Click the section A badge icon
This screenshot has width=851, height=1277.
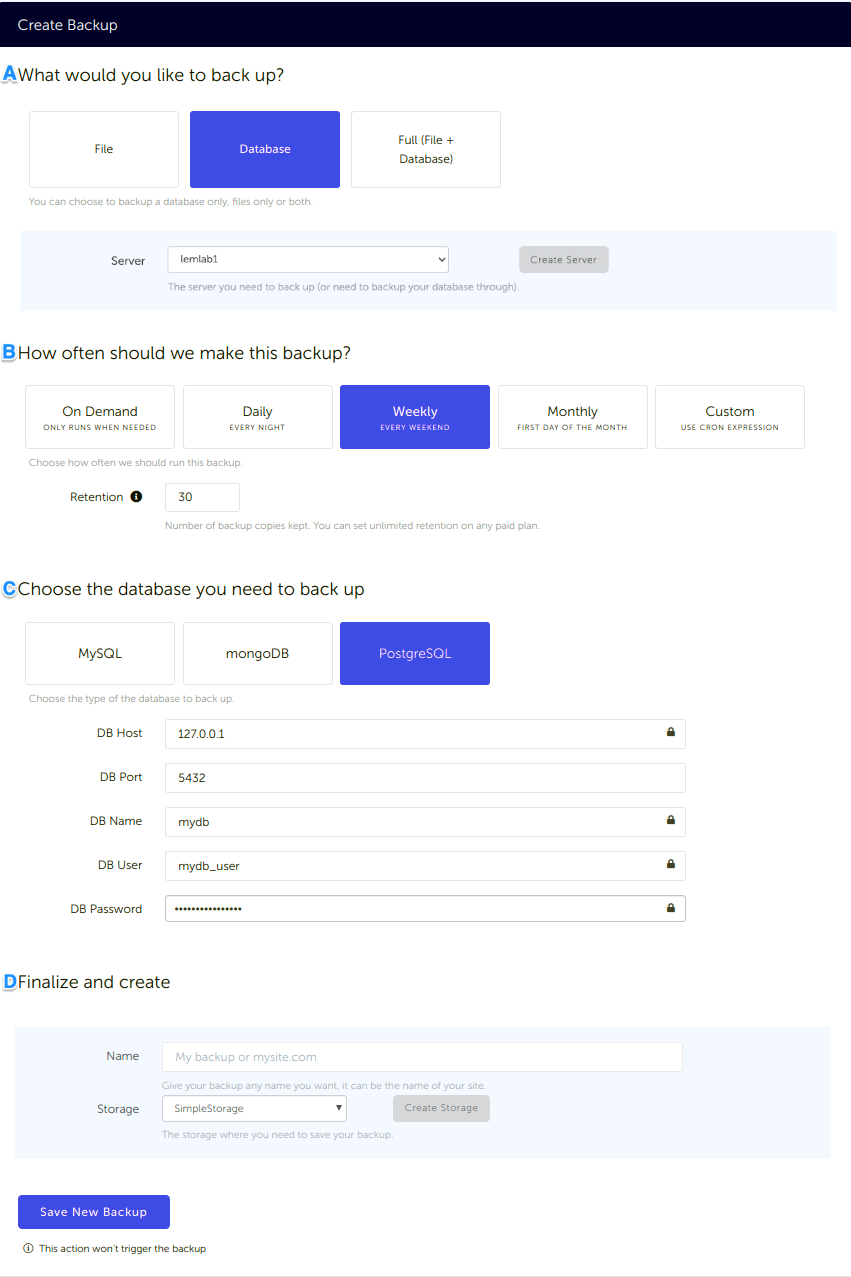click(9, 73)
